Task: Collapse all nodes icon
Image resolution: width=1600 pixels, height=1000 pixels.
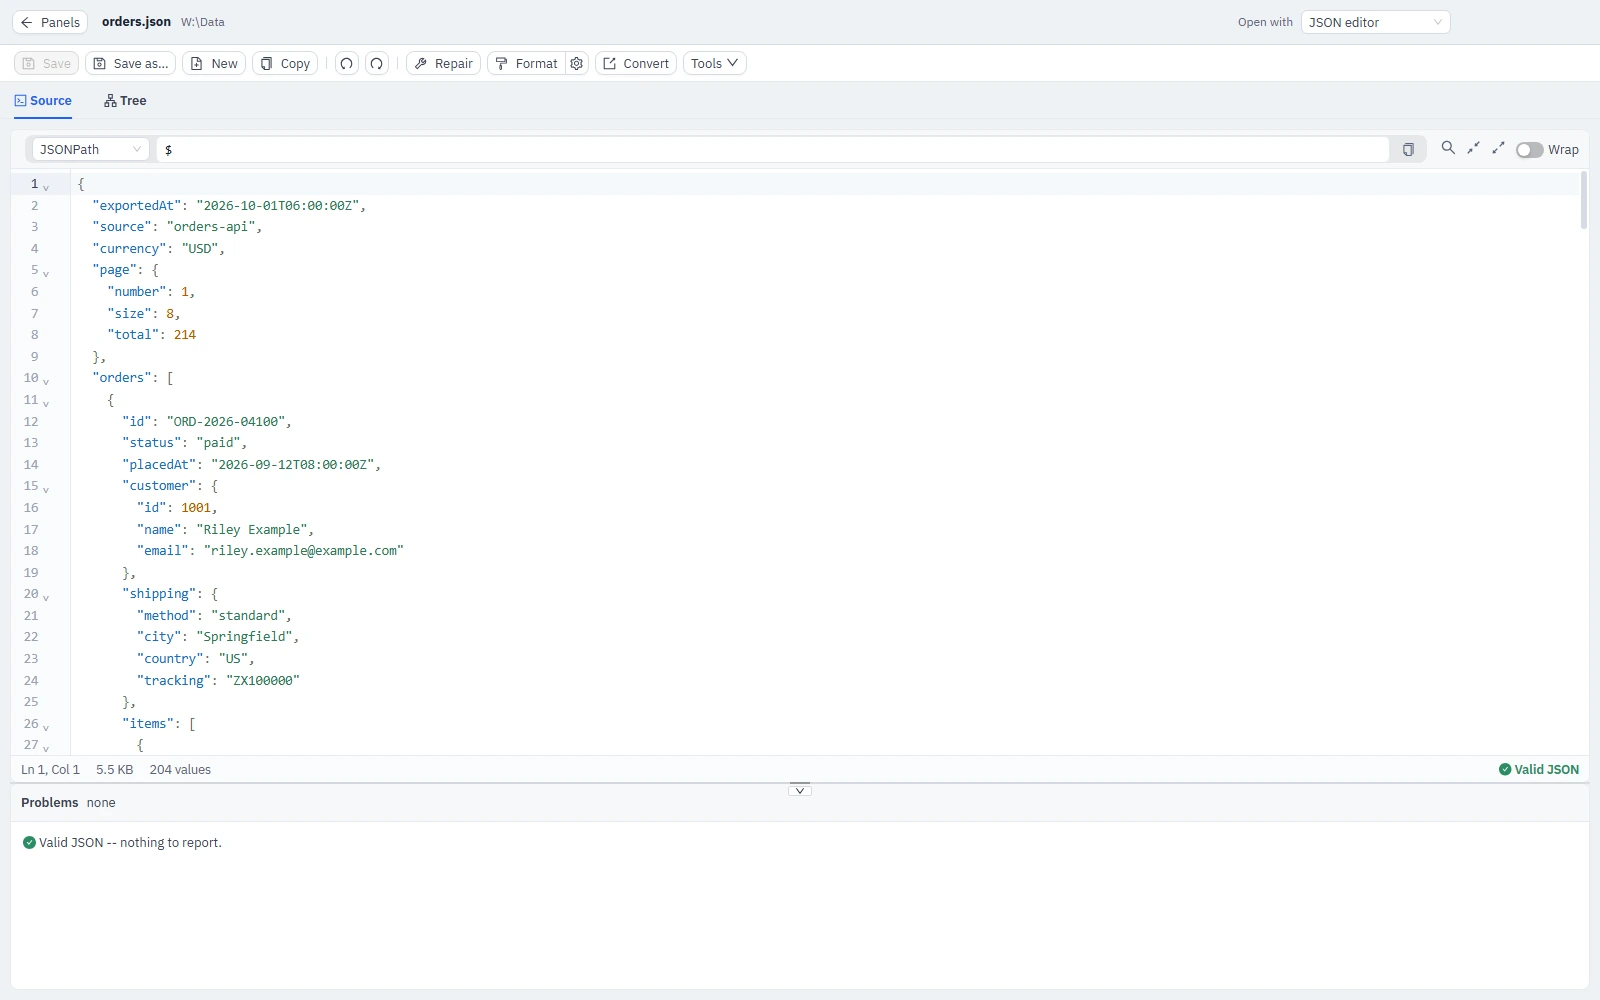Action: 1473,148
